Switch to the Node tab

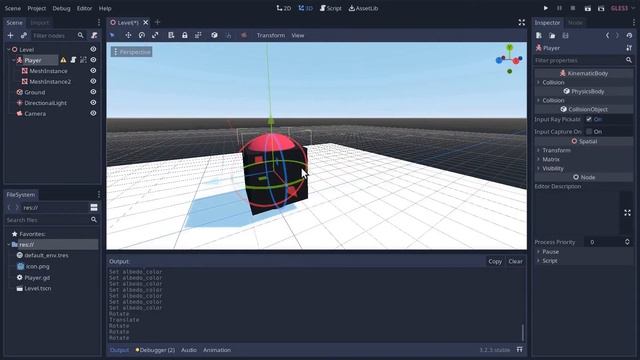click(x=575, y=23)
